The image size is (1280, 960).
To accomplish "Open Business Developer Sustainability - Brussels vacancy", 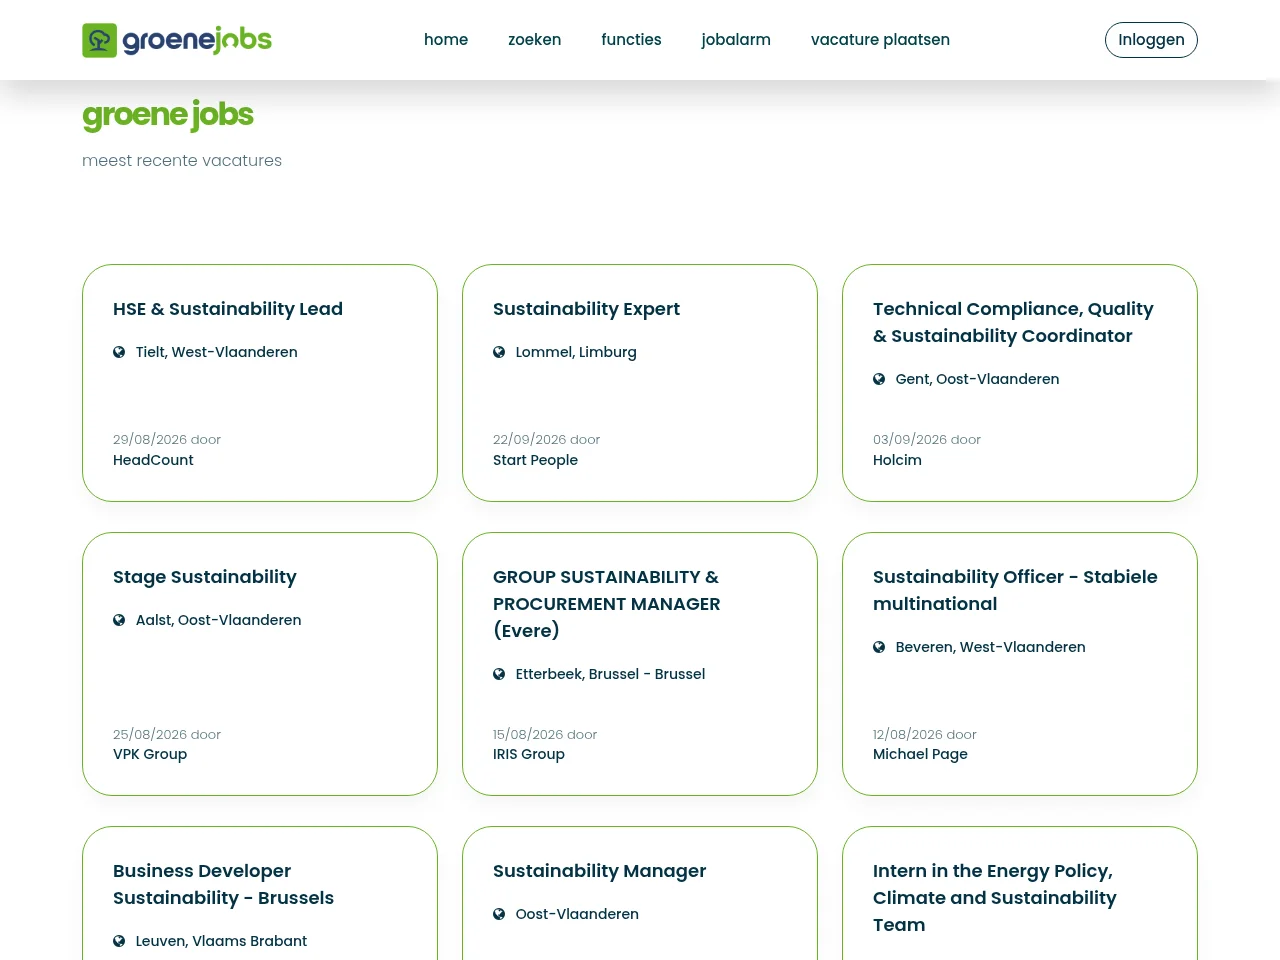I will 223,884.
